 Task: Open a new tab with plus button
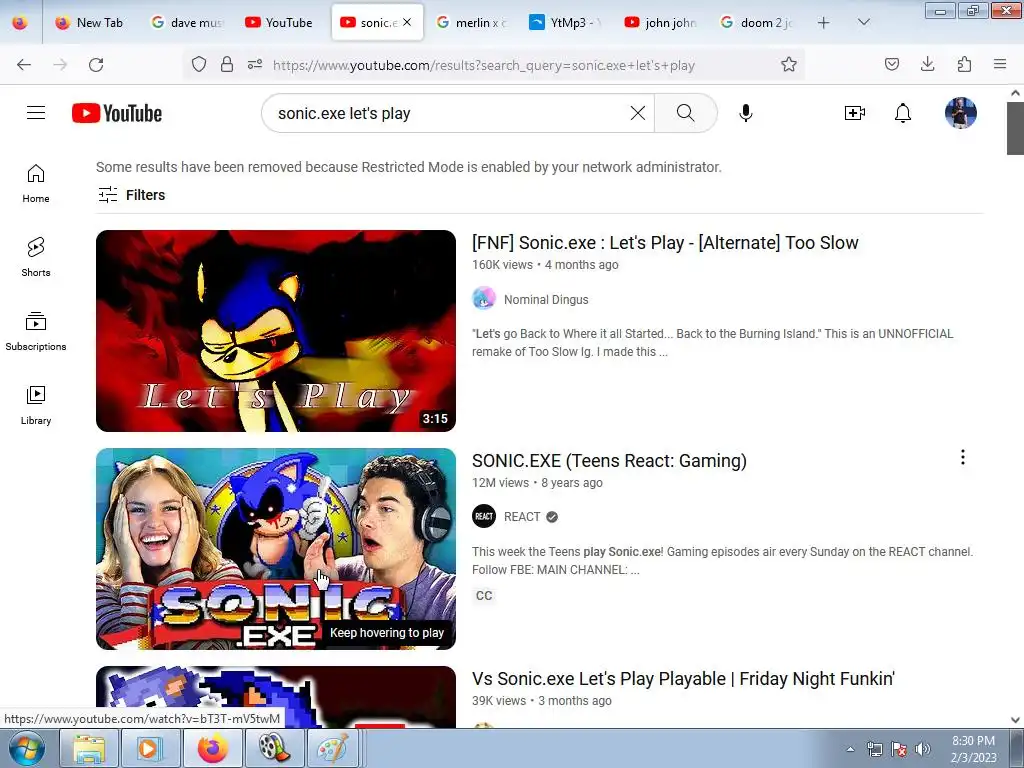point(824,23)
